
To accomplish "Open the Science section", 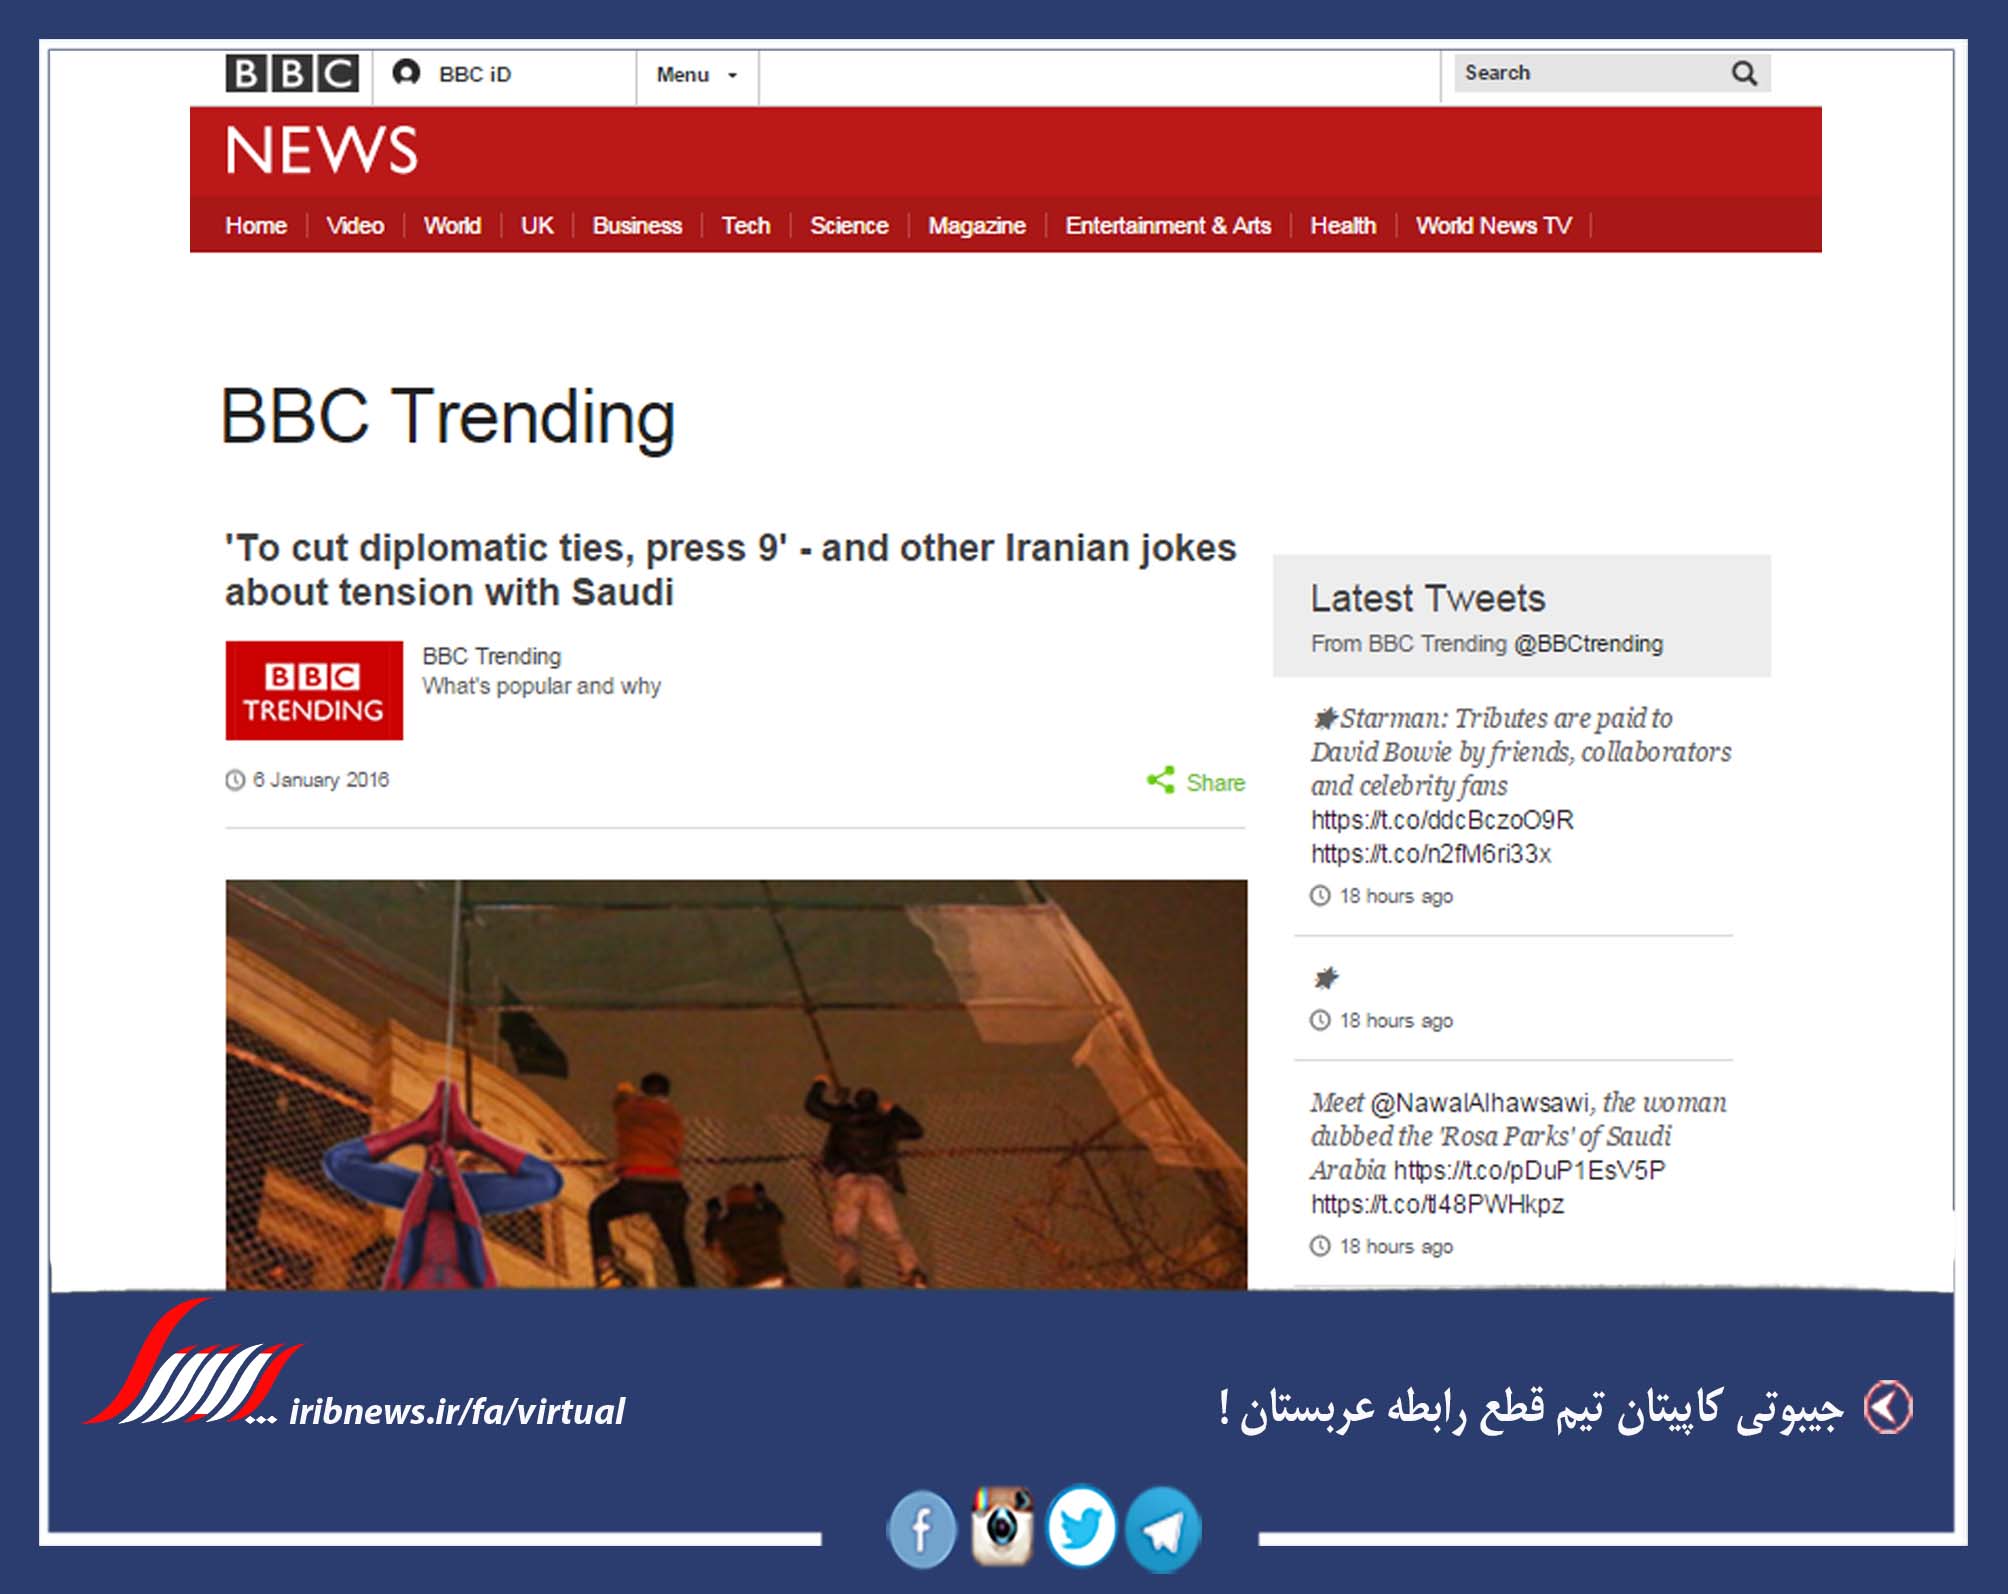I will [x=849, y=225].
